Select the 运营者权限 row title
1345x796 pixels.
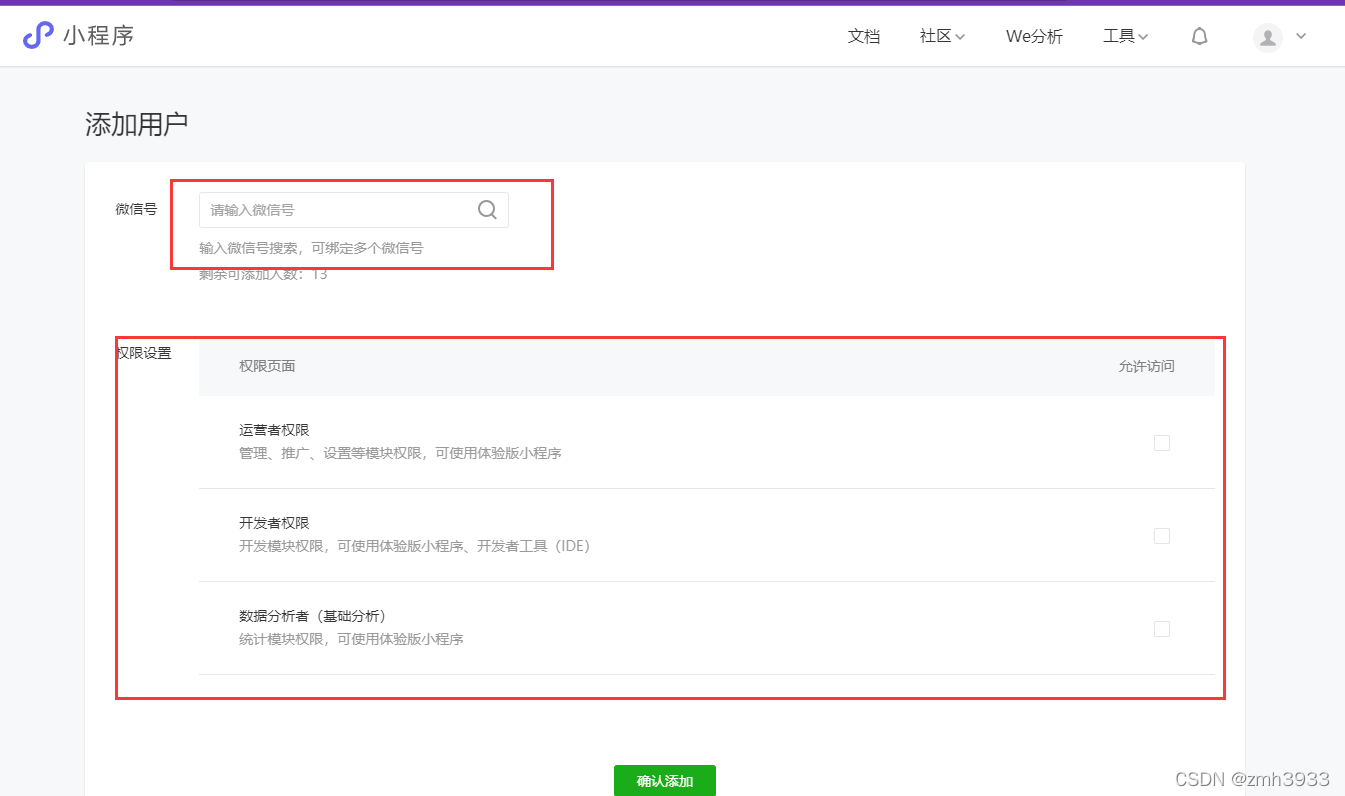coord(274,430)
